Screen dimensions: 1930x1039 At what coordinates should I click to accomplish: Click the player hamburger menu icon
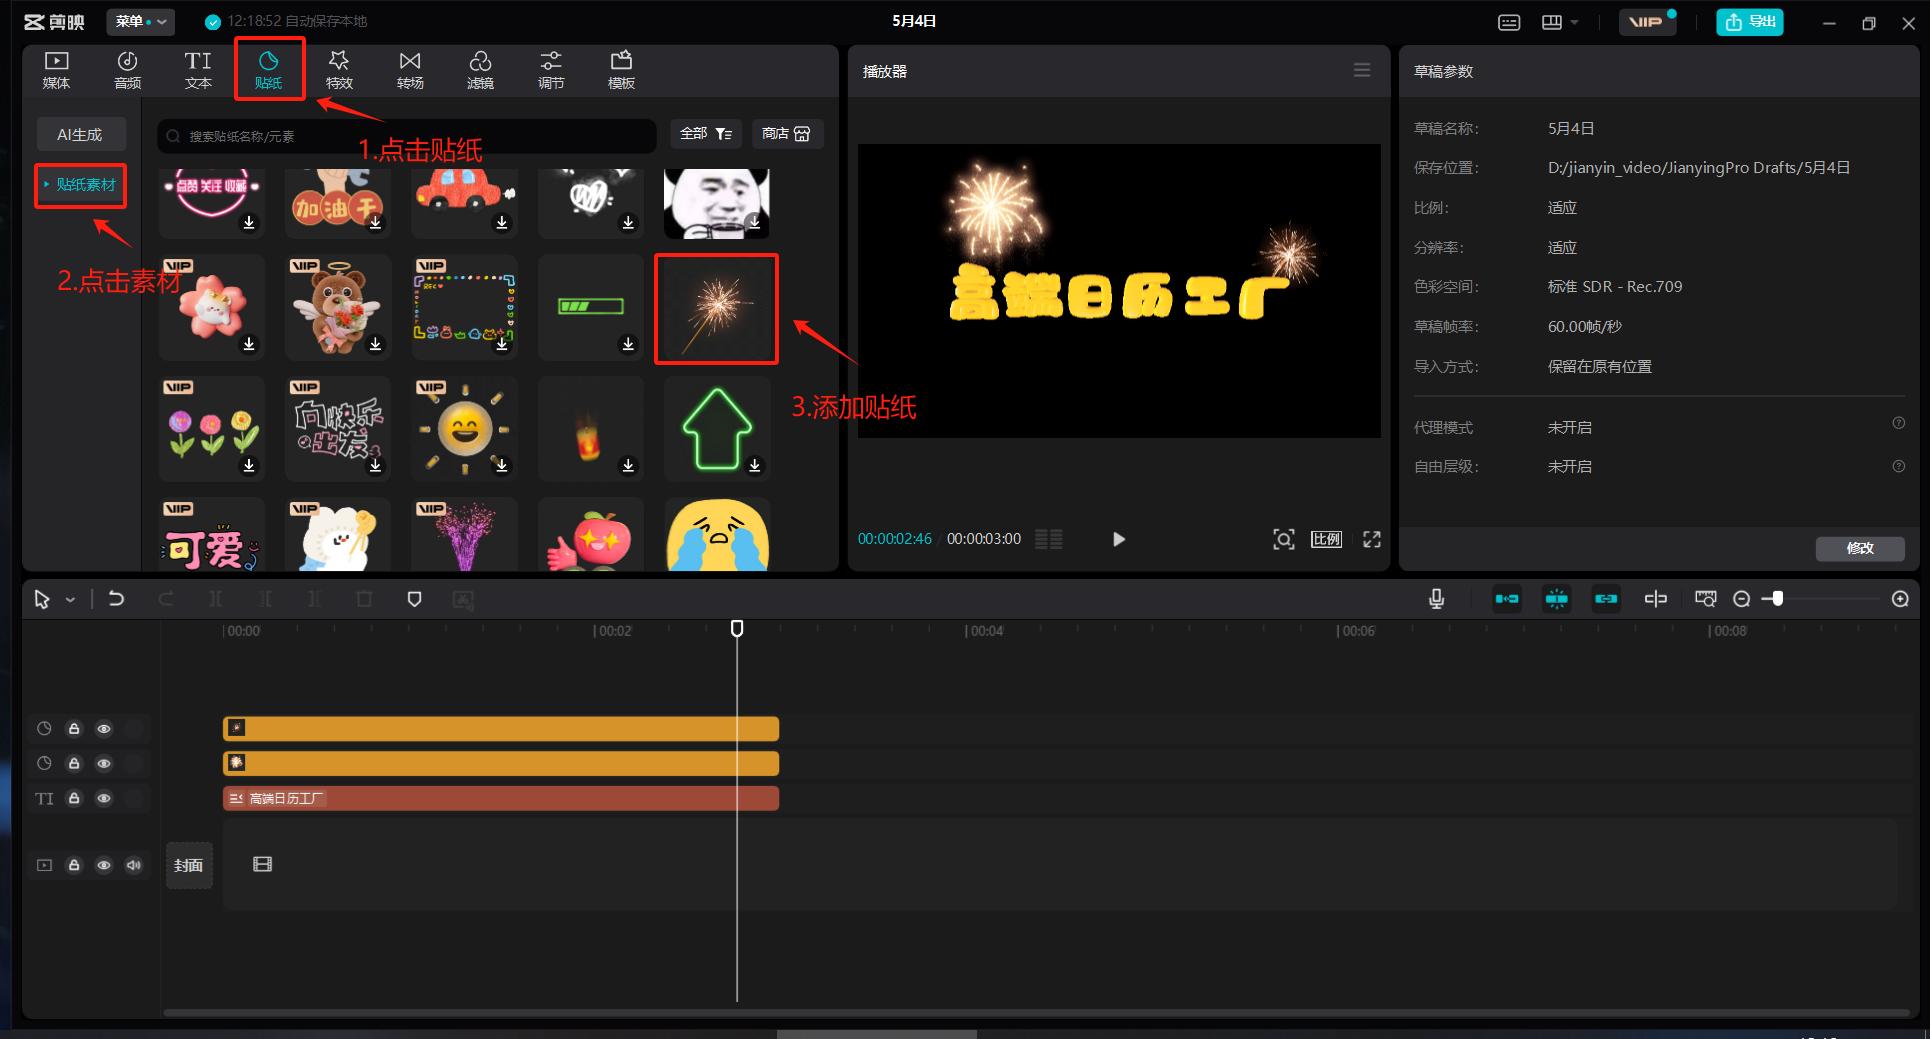pyautogui.click(x=1362, y=70)
